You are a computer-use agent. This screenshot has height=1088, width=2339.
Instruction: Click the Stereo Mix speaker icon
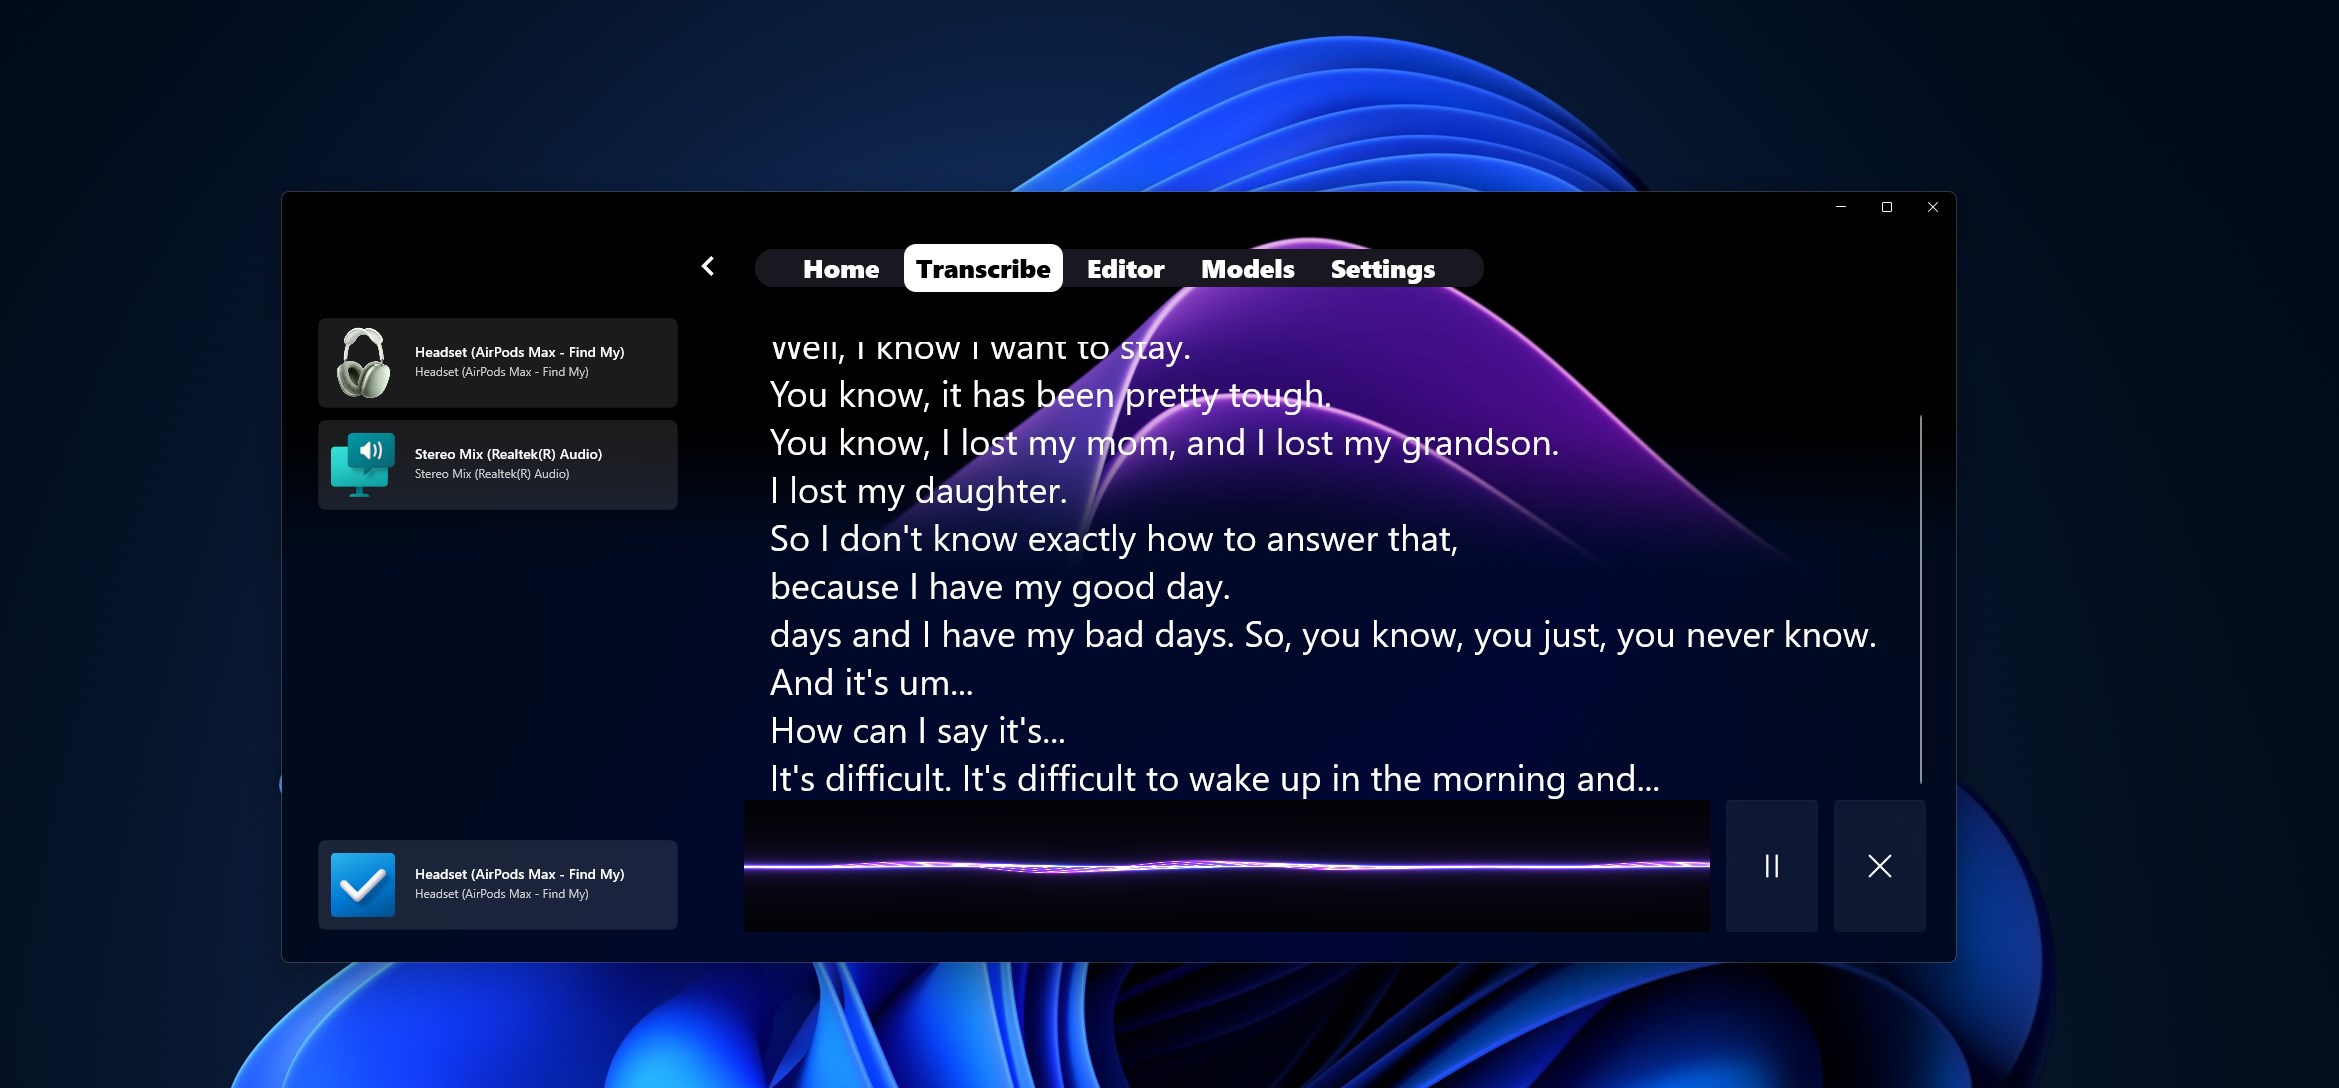361,463
